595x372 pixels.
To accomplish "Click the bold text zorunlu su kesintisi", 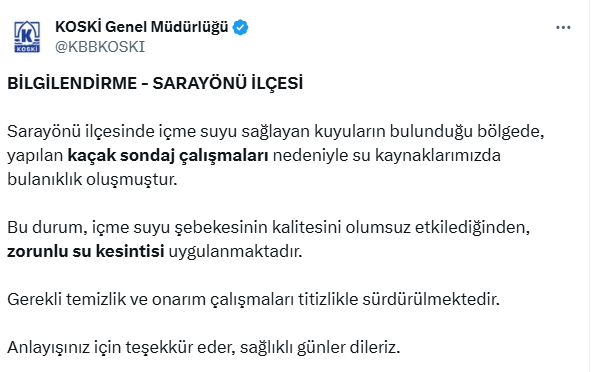I will (86, 251).
